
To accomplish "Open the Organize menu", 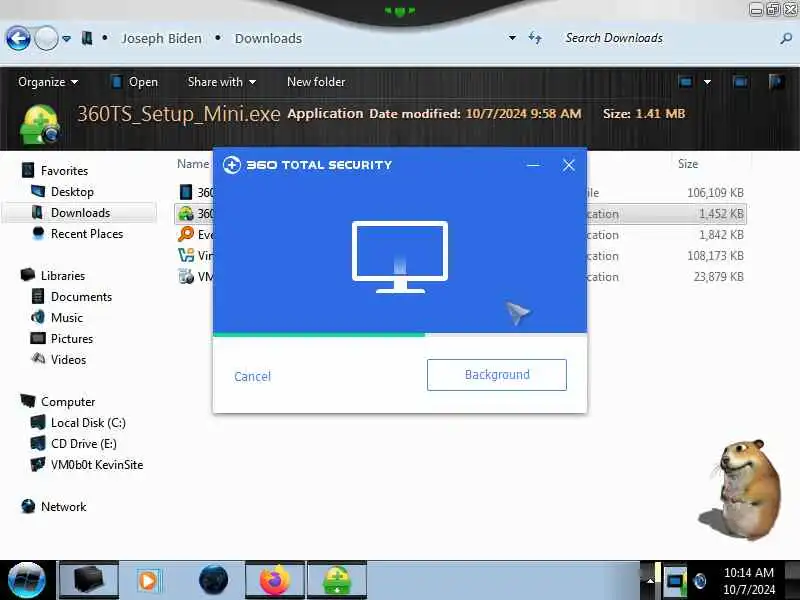I will pos(47,82).
